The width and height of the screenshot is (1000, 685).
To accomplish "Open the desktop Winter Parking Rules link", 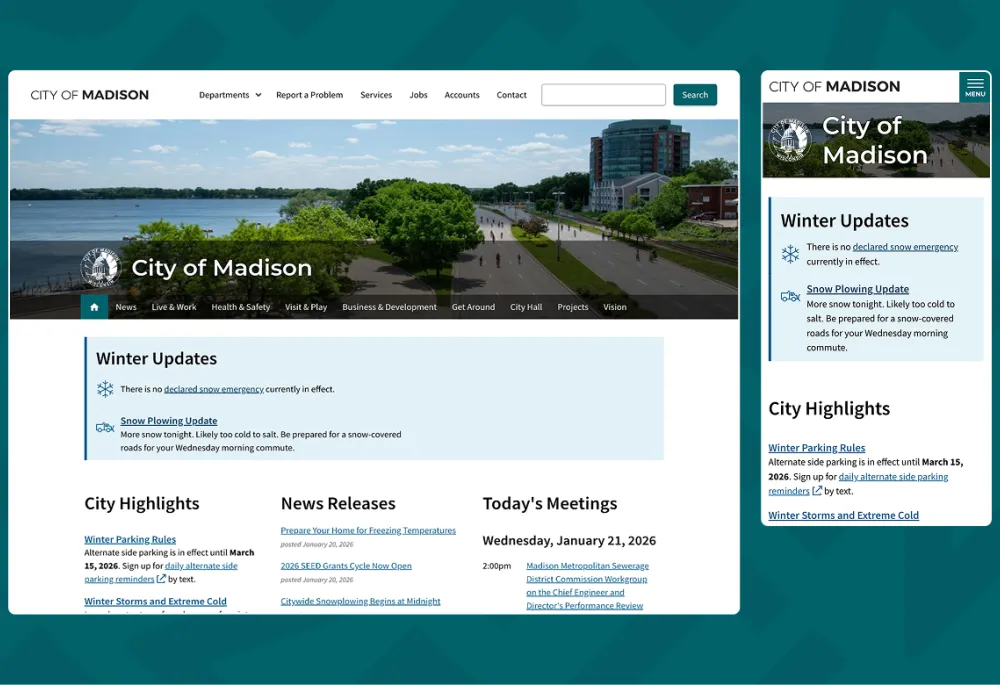I will click(x=130, y=539).
